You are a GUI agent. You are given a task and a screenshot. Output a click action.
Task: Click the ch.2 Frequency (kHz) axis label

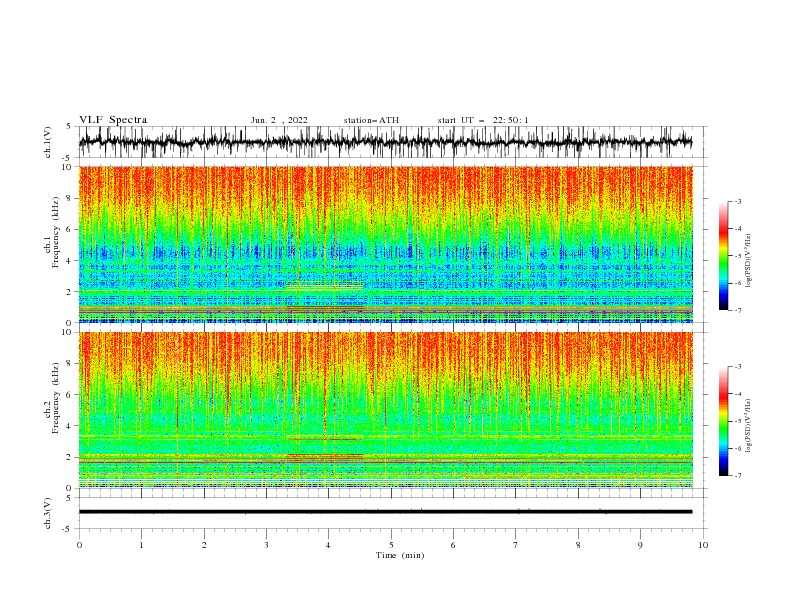pyautogui.click(x=52, y=397)
